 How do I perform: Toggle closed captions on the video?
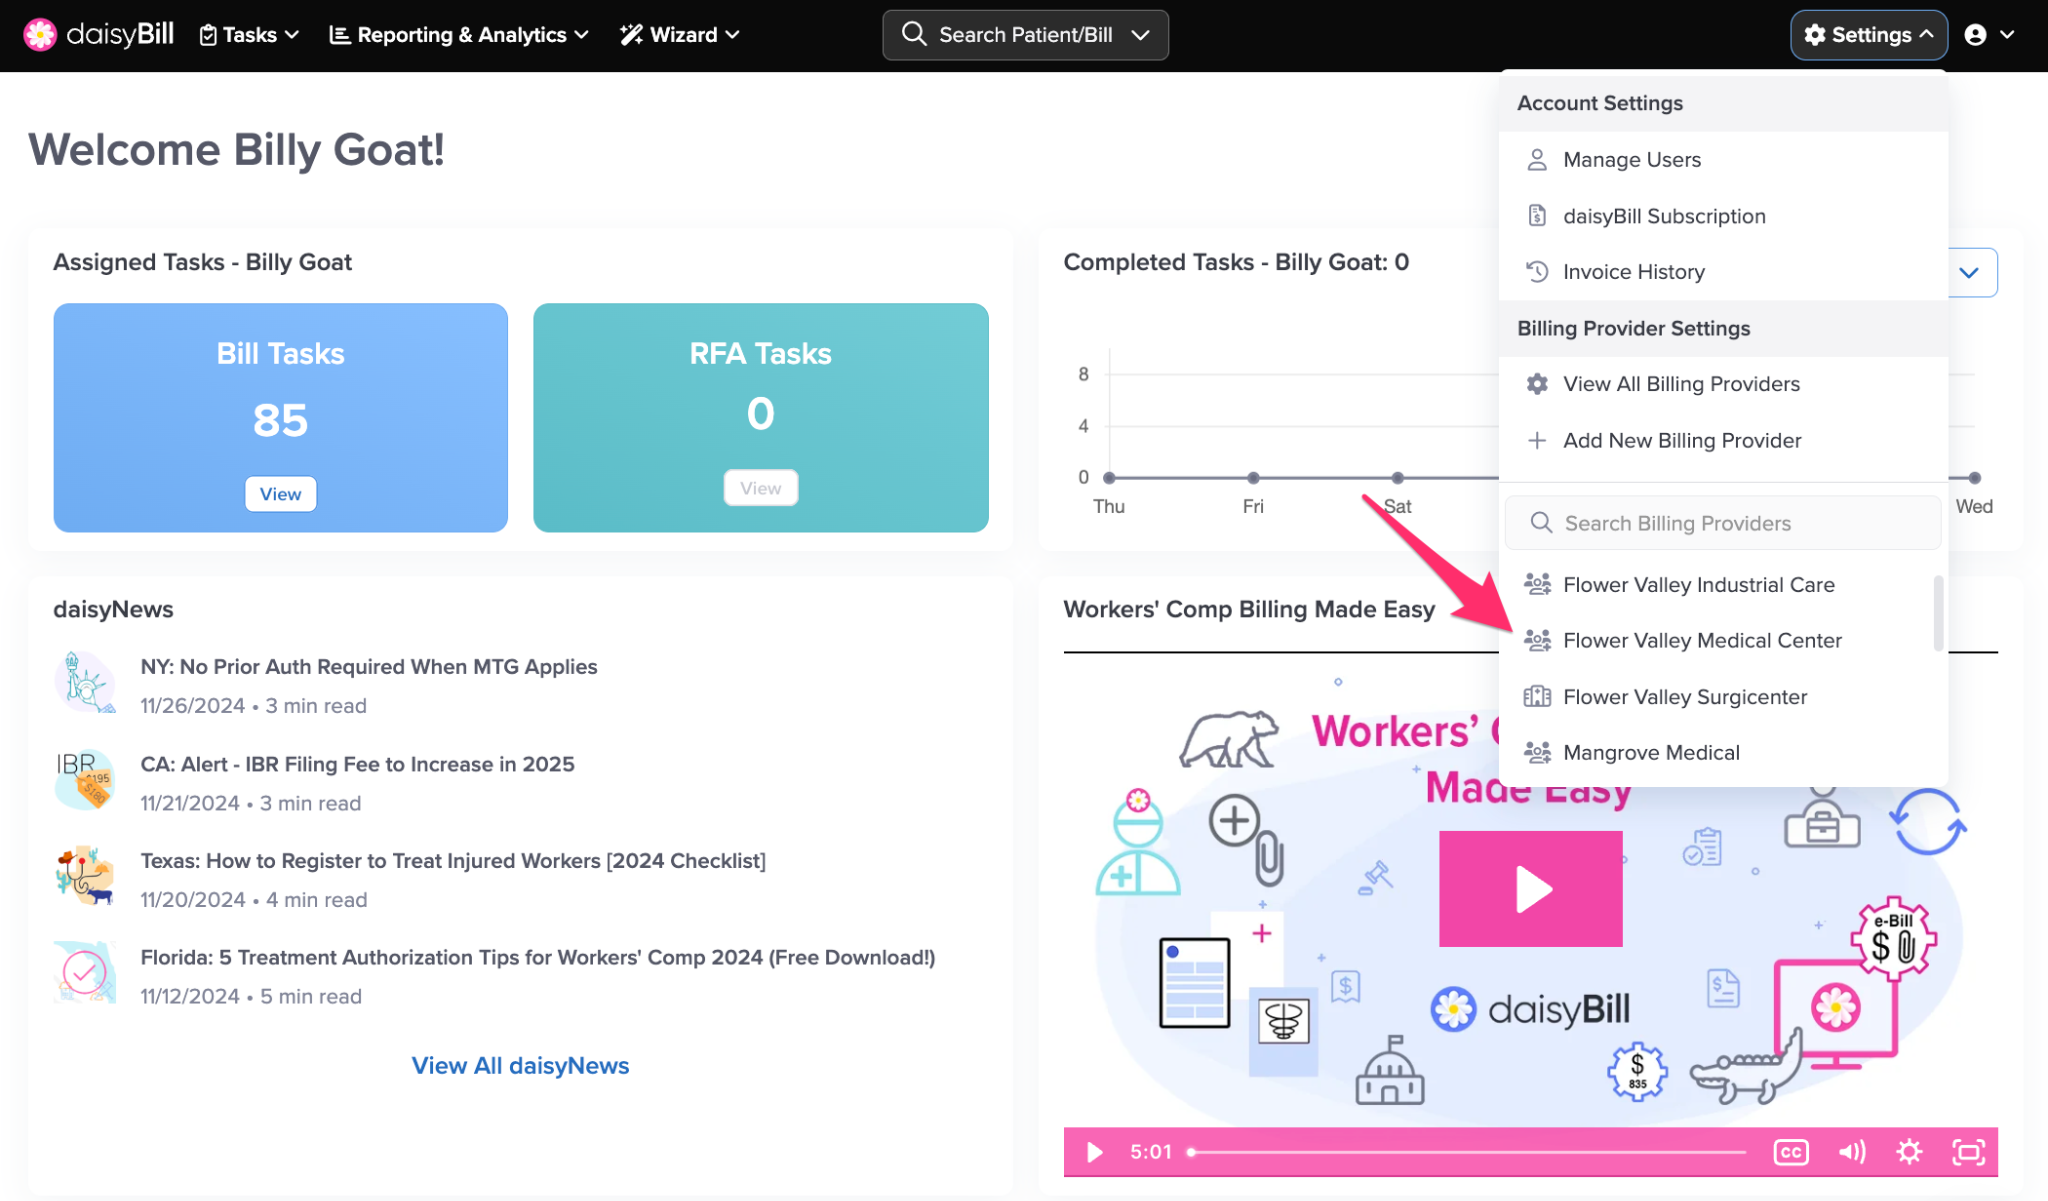1790,1152
